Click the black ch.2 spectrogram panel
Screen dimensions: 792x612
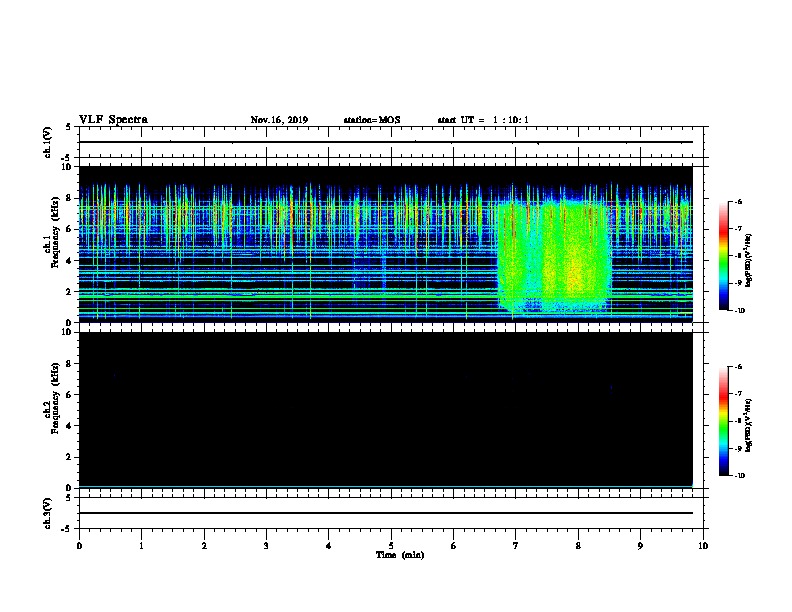coord(386,410)
